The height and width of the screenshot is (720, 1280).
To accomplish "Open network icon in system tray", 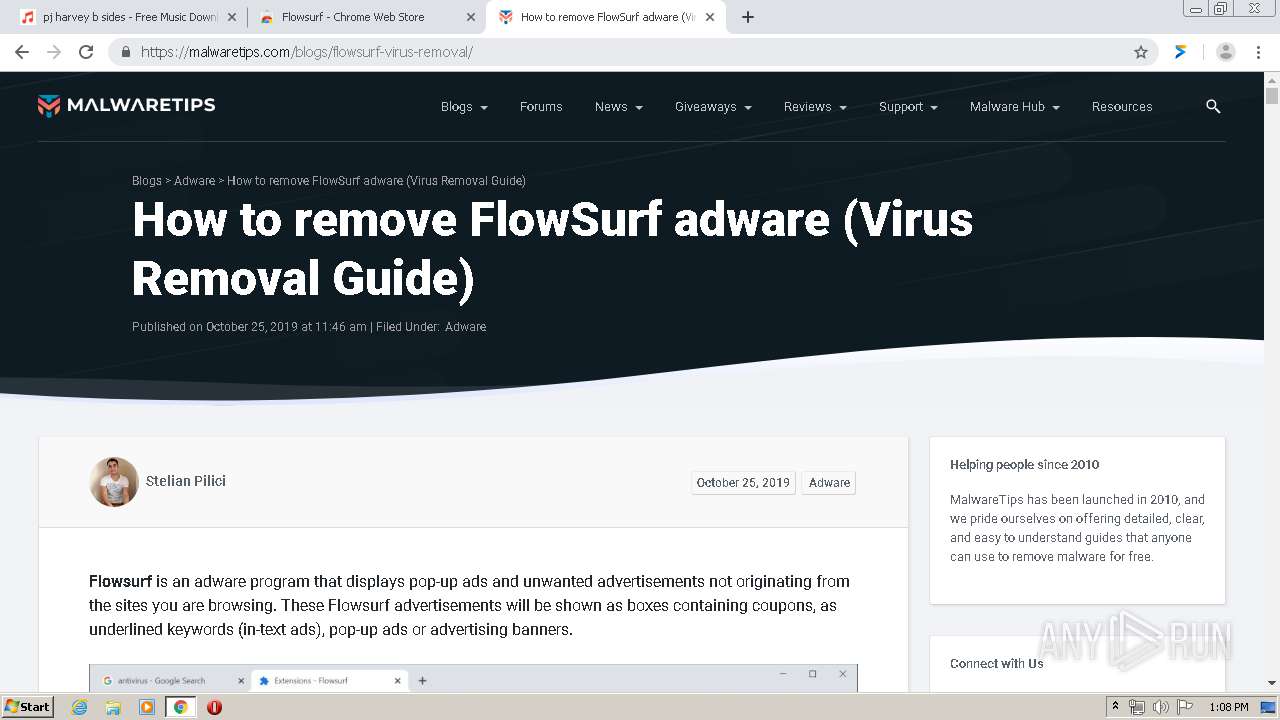I will coord(1137,707).
